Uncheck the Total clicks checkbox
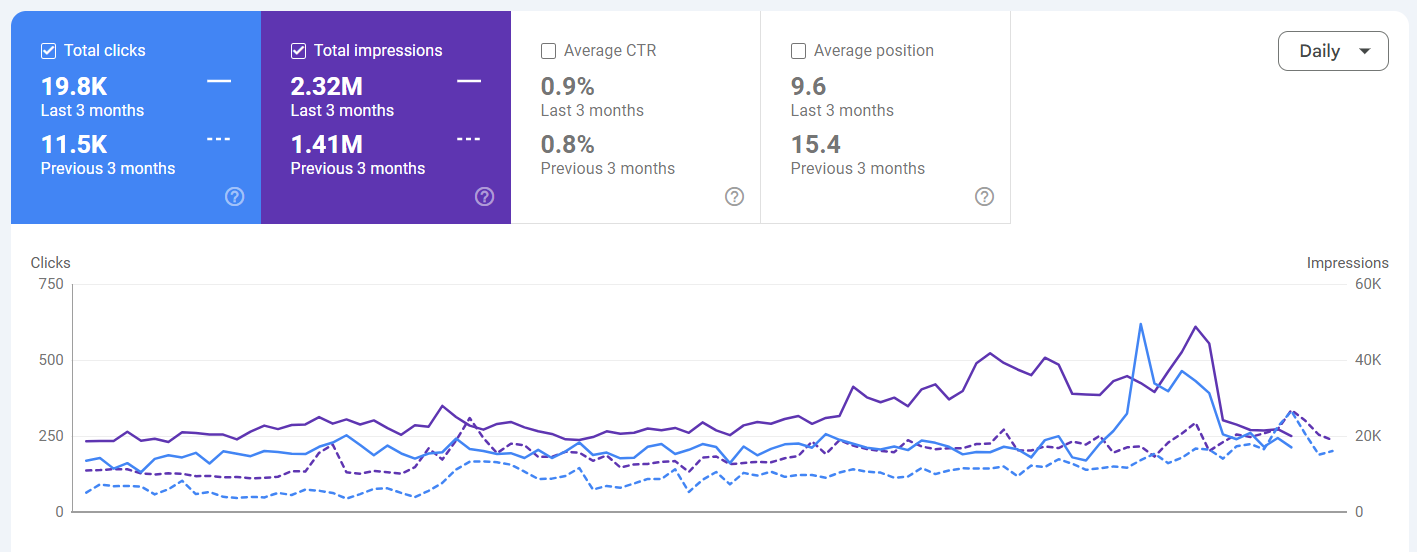The width and height of the screenshot is (1417, 552). (48, 51)
